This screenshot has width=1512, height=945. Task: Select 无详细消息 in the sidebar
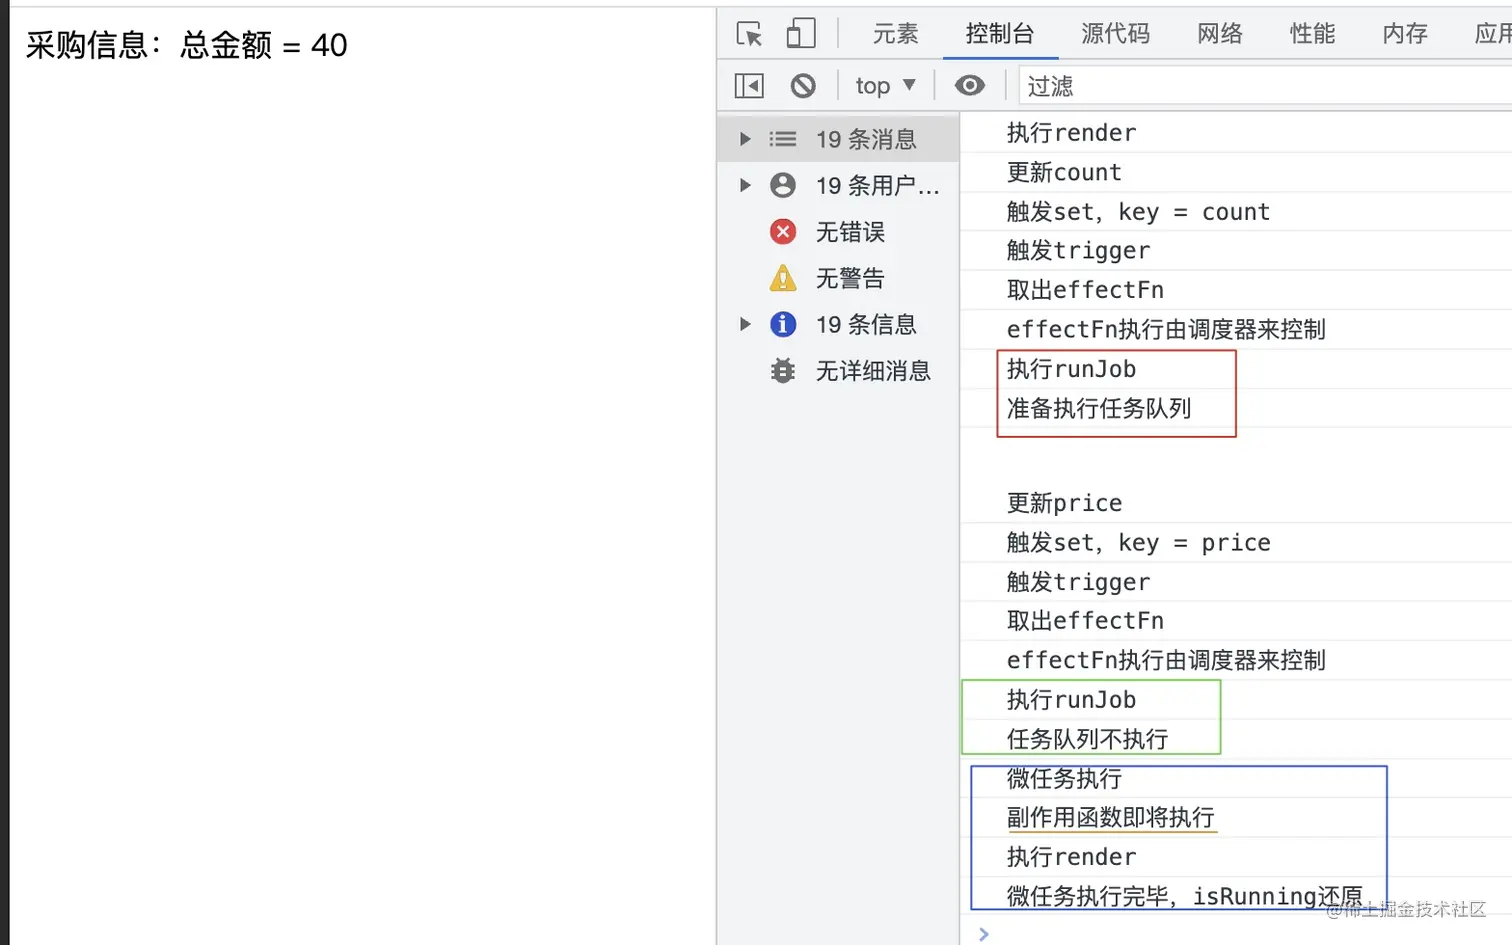click(x=838, y=371)
